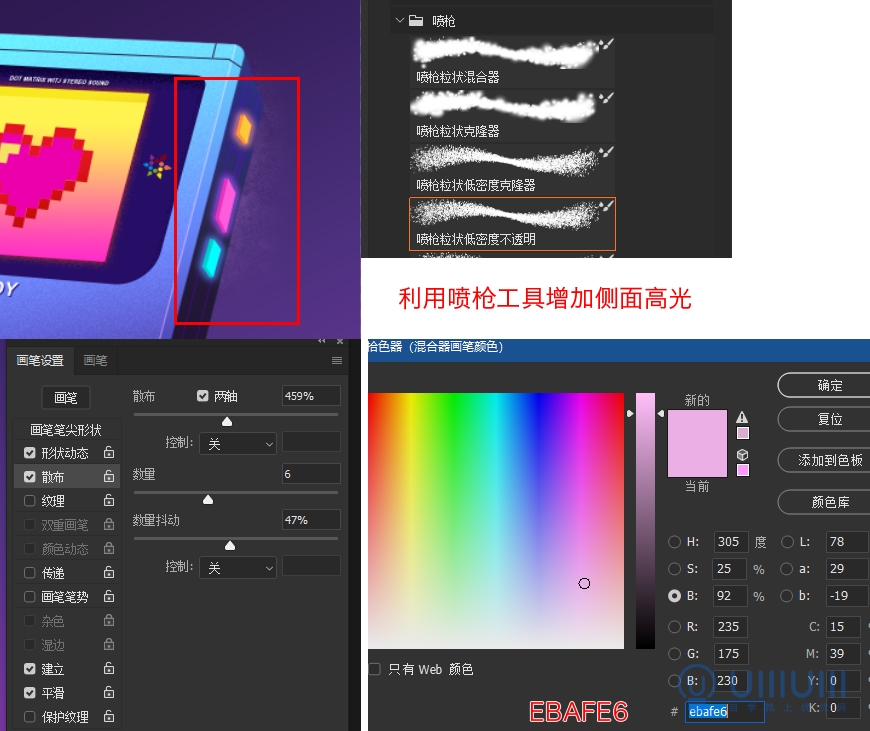Toggle the 建立 checkbox
Screen dimensions: 870x731
point(30,669)
